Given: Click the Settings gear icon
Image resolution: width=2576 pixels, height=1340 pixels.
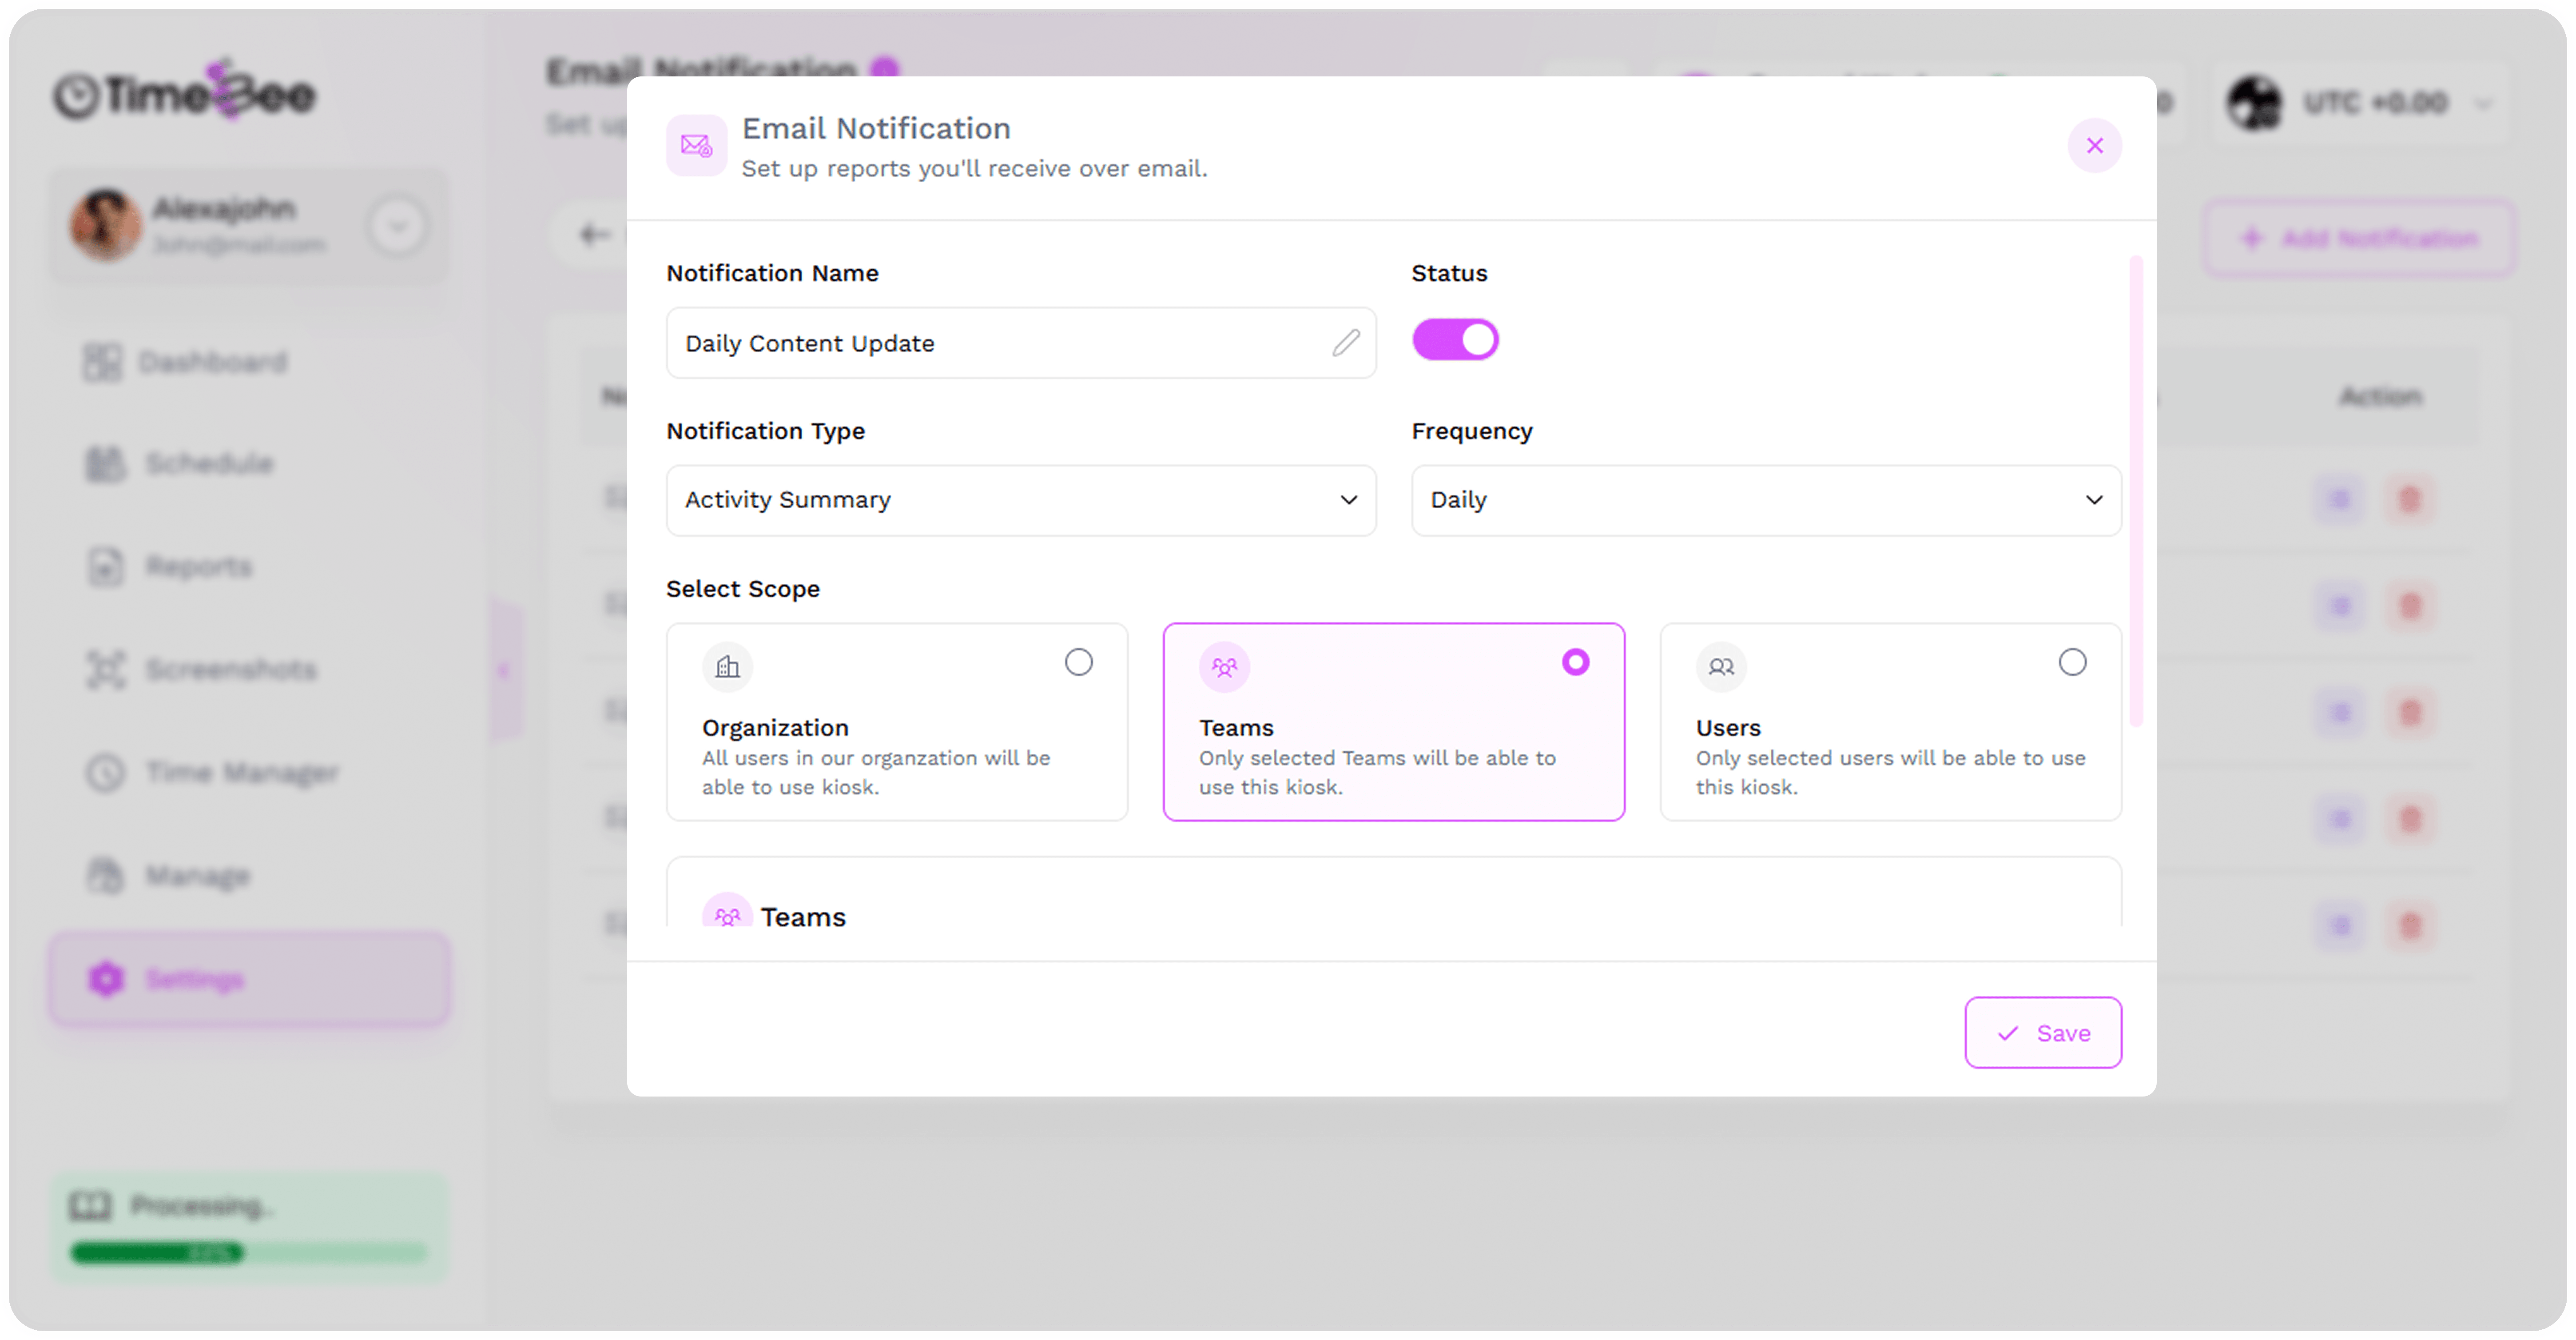Looking at the screenshot, I should (106, 979).
